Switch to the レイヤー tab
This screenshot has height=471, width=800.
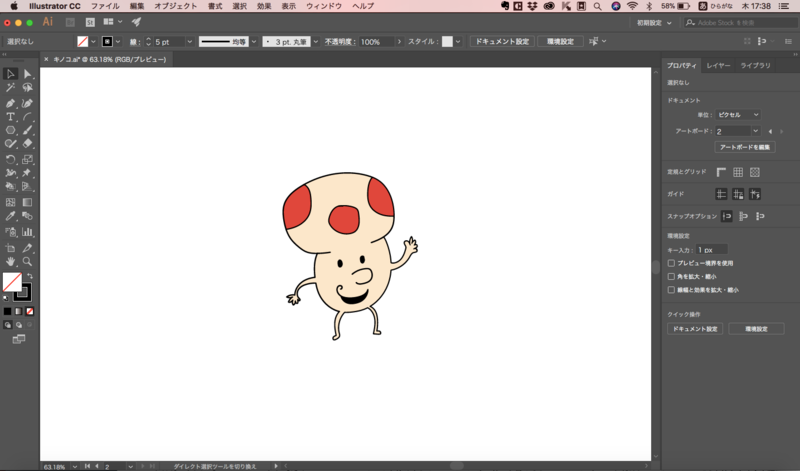coord(718,66)
